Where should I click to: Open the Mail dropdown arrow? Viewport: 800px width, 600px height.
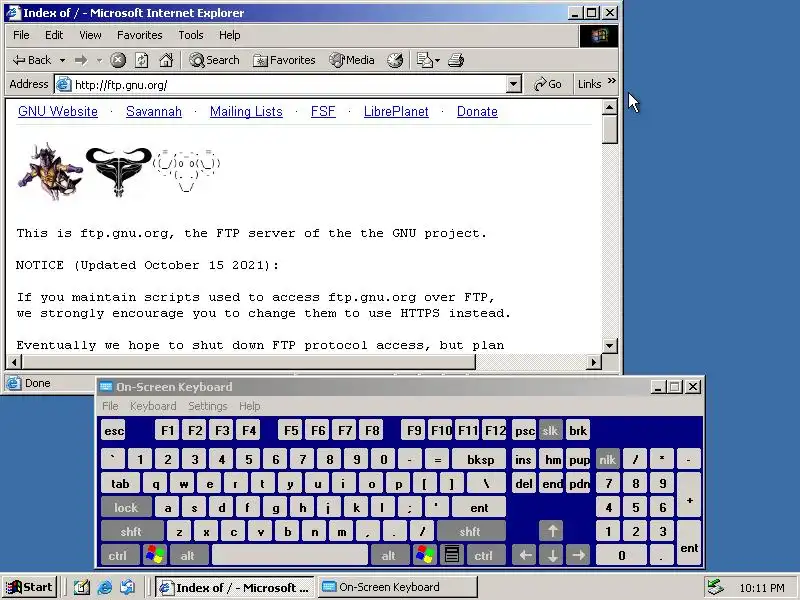tap(438, 60)
